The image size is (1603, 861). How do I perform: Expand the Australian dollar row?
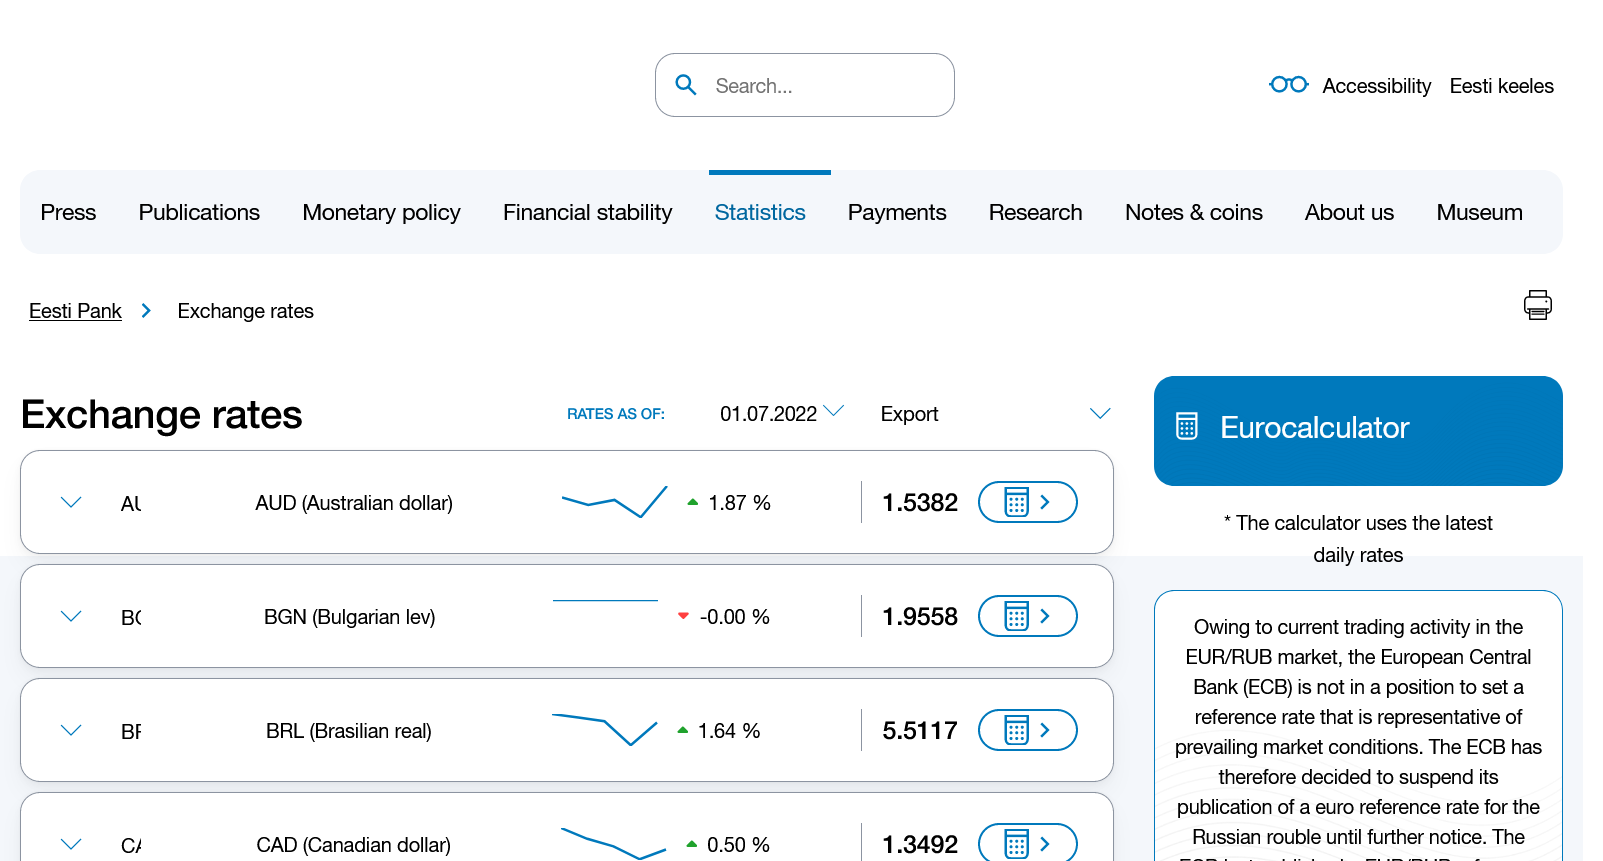pos(71,502)
